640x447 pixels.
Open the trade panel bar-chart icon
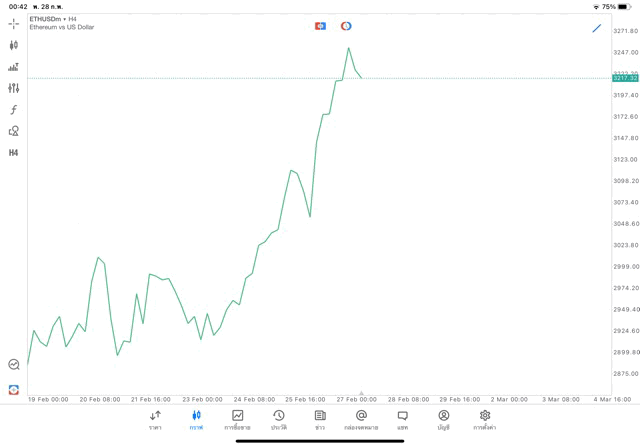(x=13, y=67)
